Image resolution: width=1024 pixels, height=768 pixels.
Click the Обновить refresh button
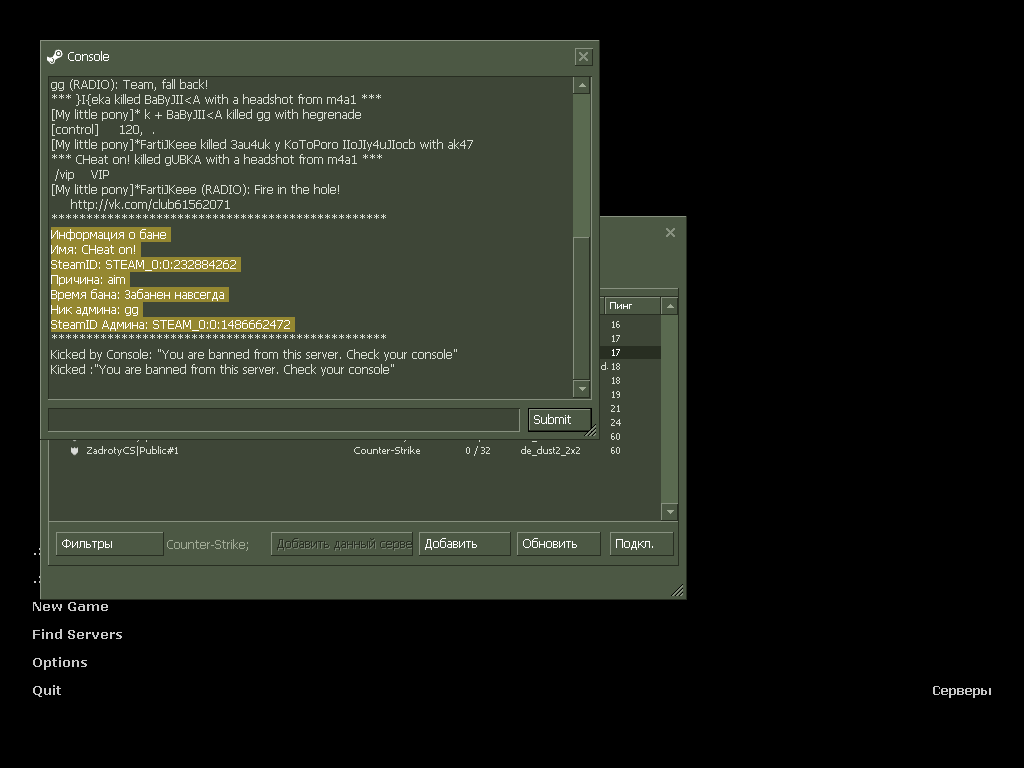pyautogui.click(x=558, y=544)
